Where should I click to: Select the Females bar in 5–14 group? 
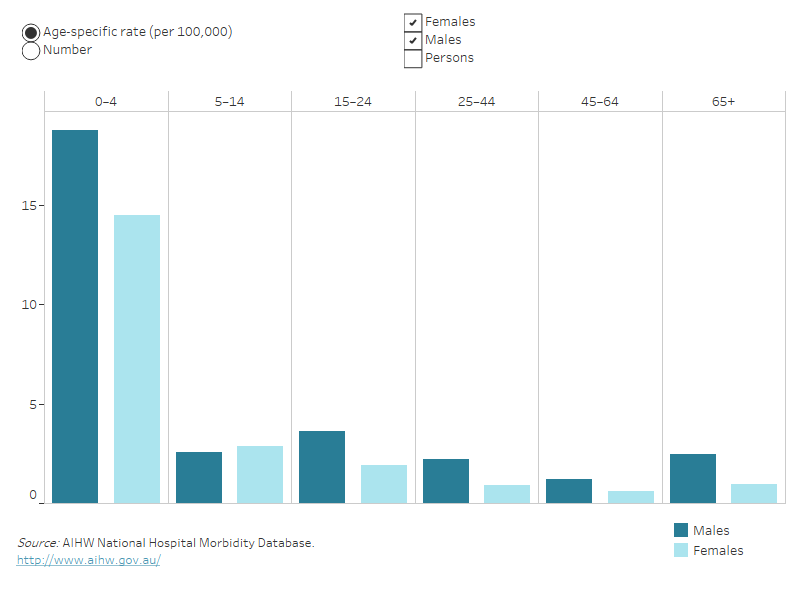tap(260, 474)
